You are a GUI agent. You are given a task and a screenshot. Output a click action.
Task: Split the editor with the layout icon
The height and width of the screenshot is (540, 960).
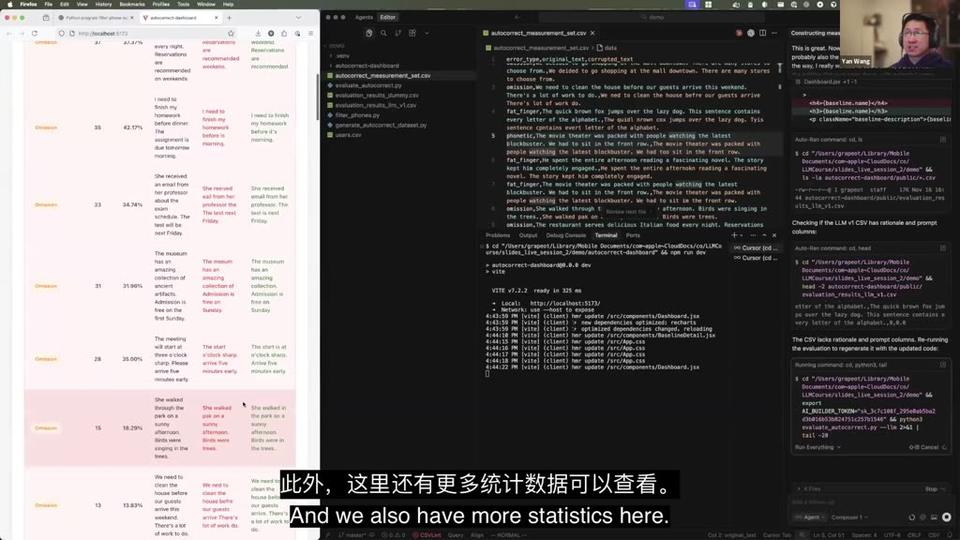762,33
